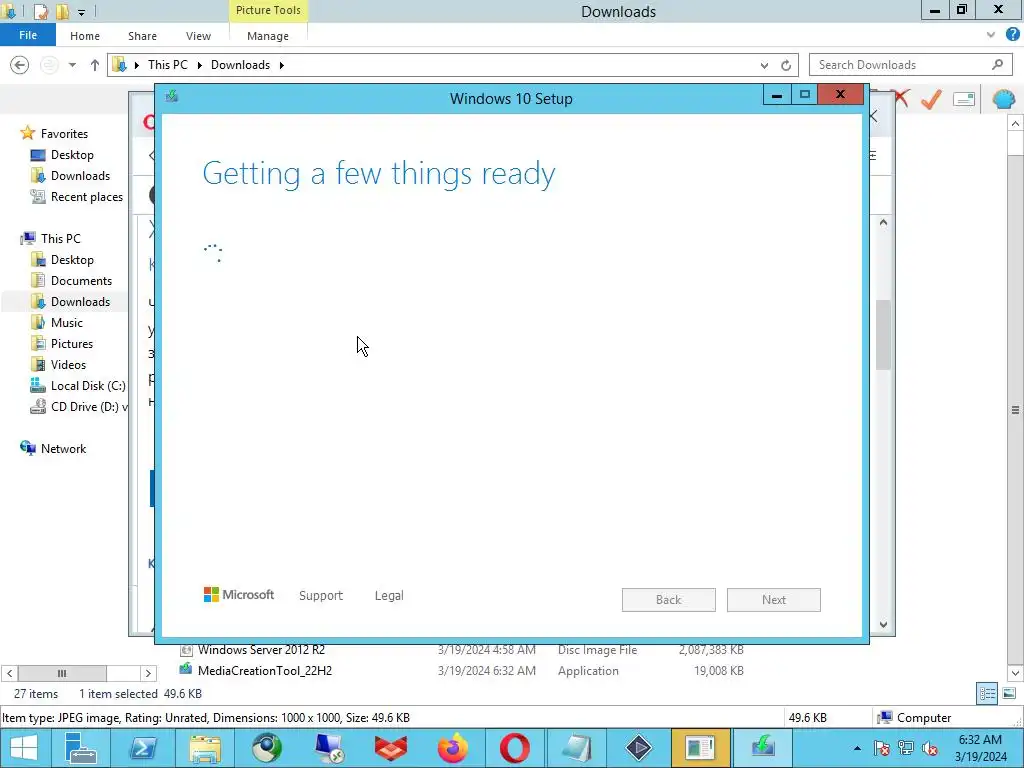Open recent locations dropdown arrow

[x=72, y=65]
